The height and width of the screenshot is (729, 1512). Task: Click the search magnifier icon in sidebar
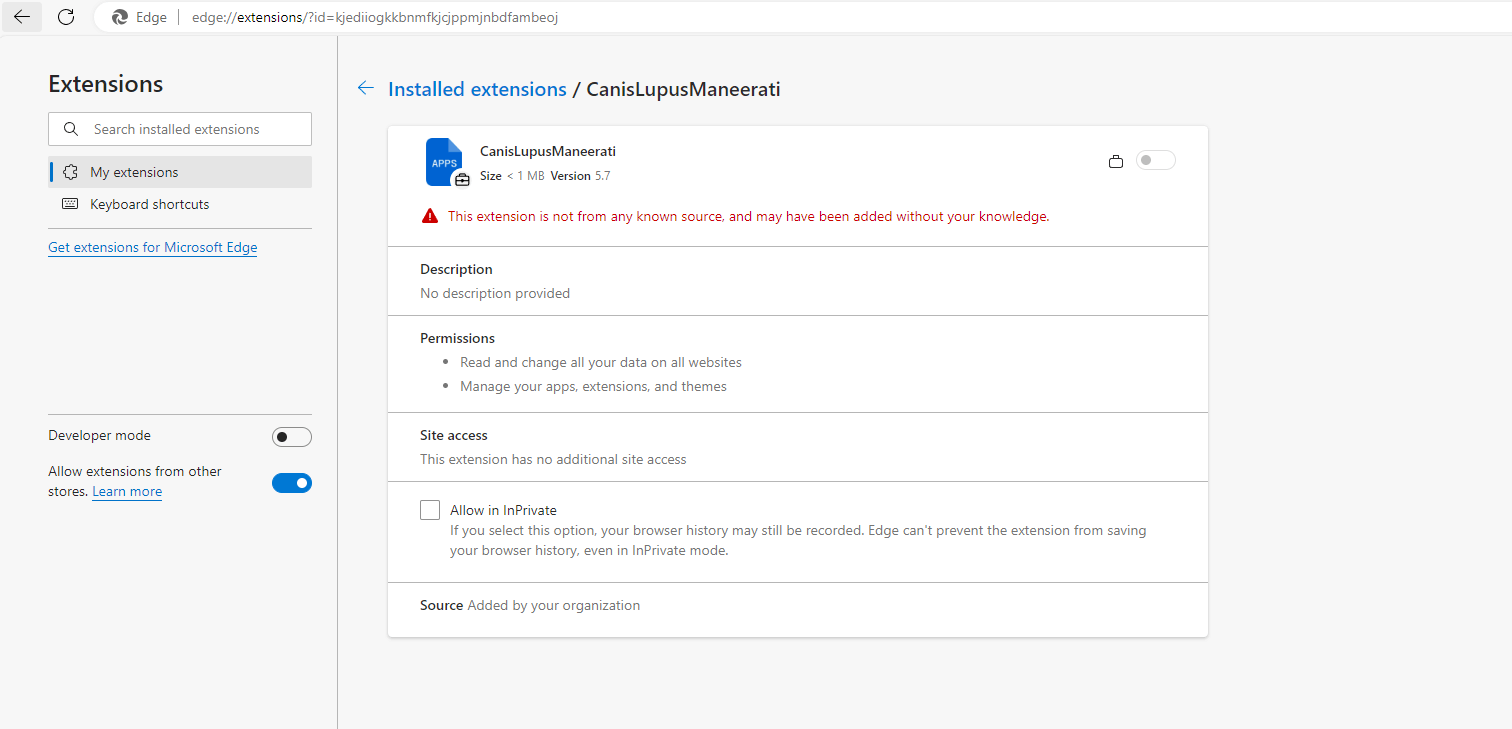click(x=71, y=129)
